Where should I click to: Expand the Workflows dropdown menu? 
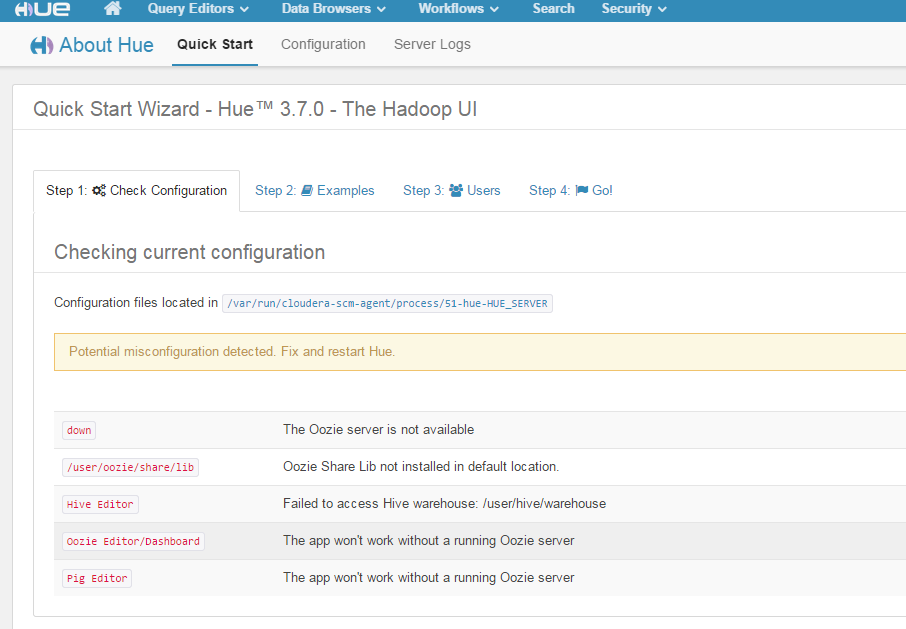pos(458,9)
